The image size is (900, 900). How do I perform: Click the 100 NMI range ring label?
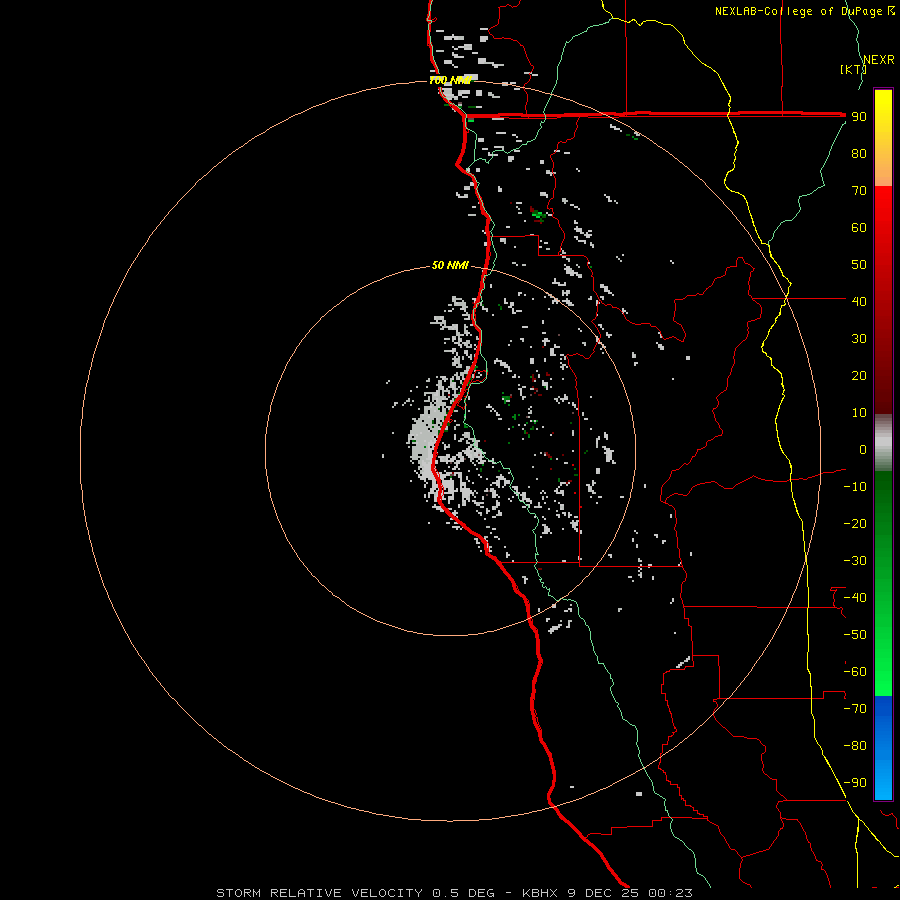451,80
